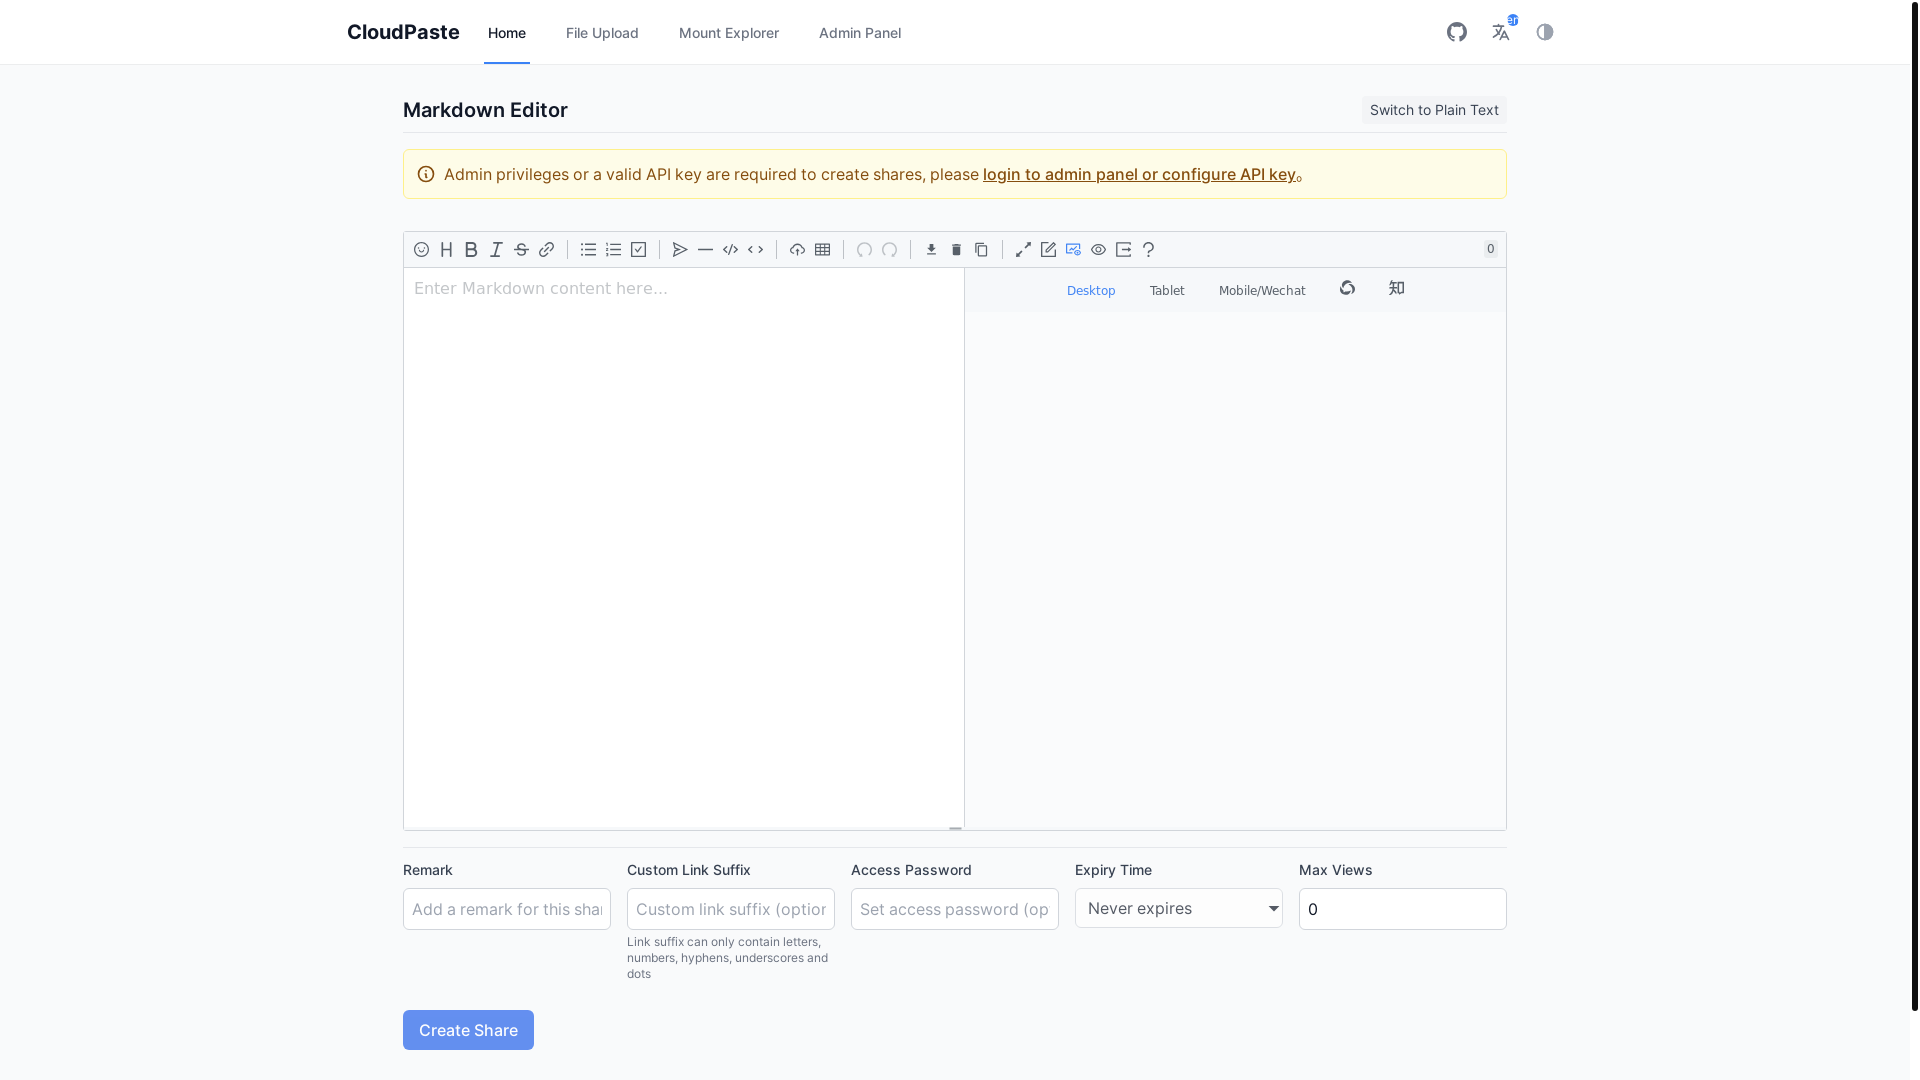The image size is (1920, 1080).
Task: Toggle dark/light theme icon
Action: pos(1545,32)
